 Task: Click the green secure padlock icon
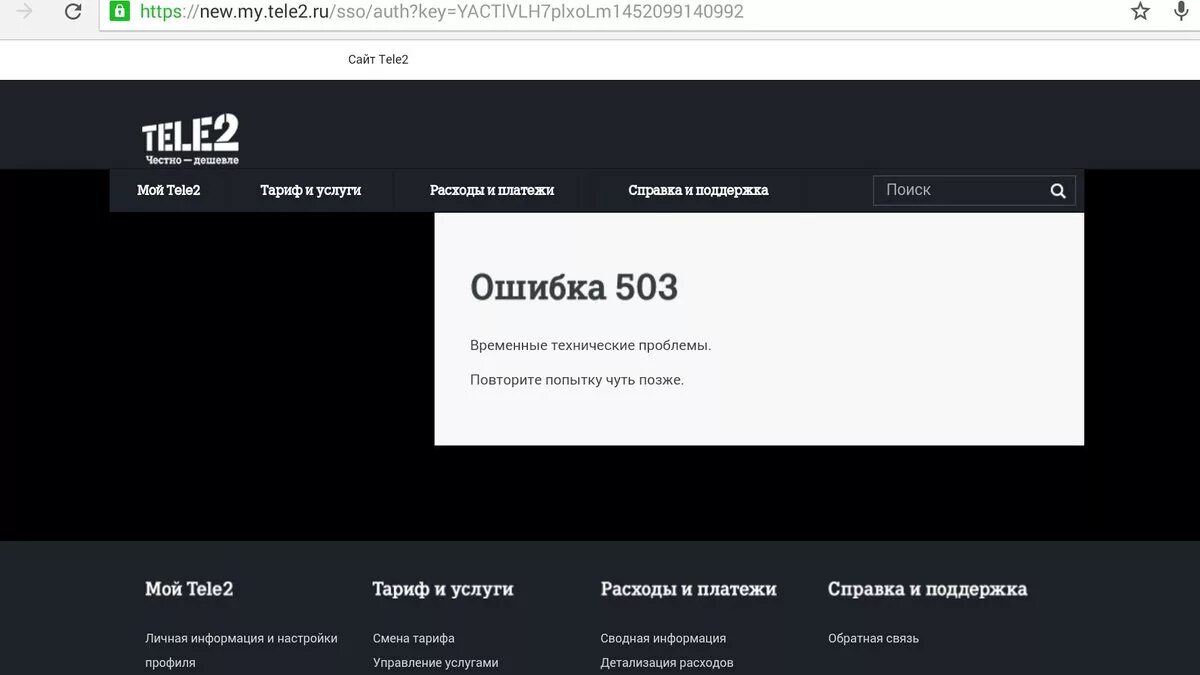120,12
